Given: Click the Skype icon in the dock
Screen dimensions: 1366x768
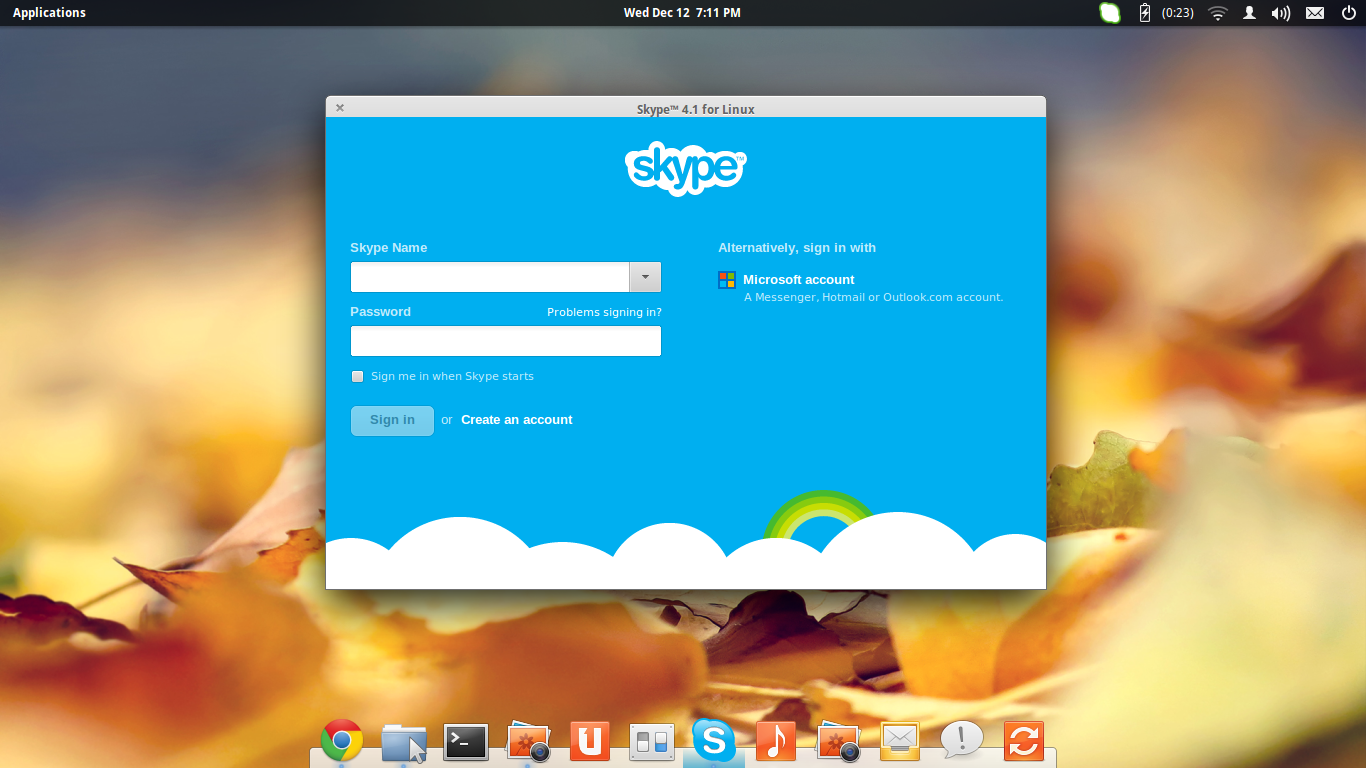Looking at the screenshot, I should (x=714, y=741).
